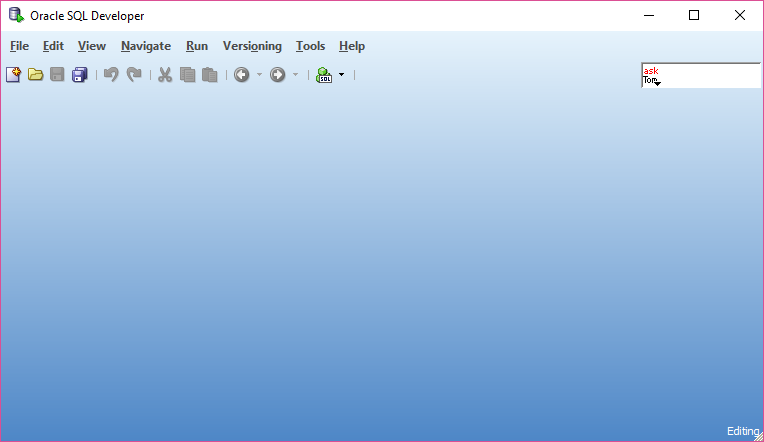Click the Forward navigation arrow
This screenshot has width=764, height=442.
pos(277,75)
